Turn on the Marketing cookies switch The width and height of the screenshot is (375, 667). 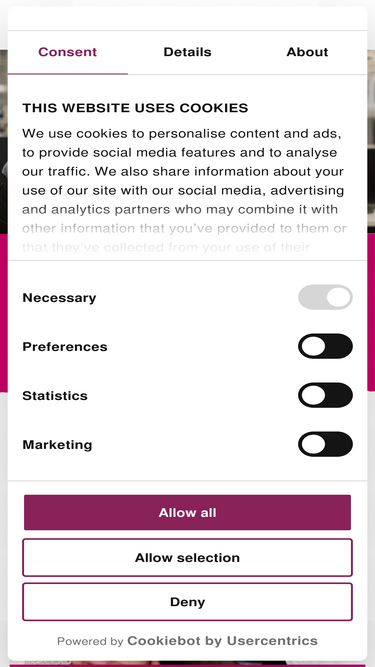tap(325, 444)
